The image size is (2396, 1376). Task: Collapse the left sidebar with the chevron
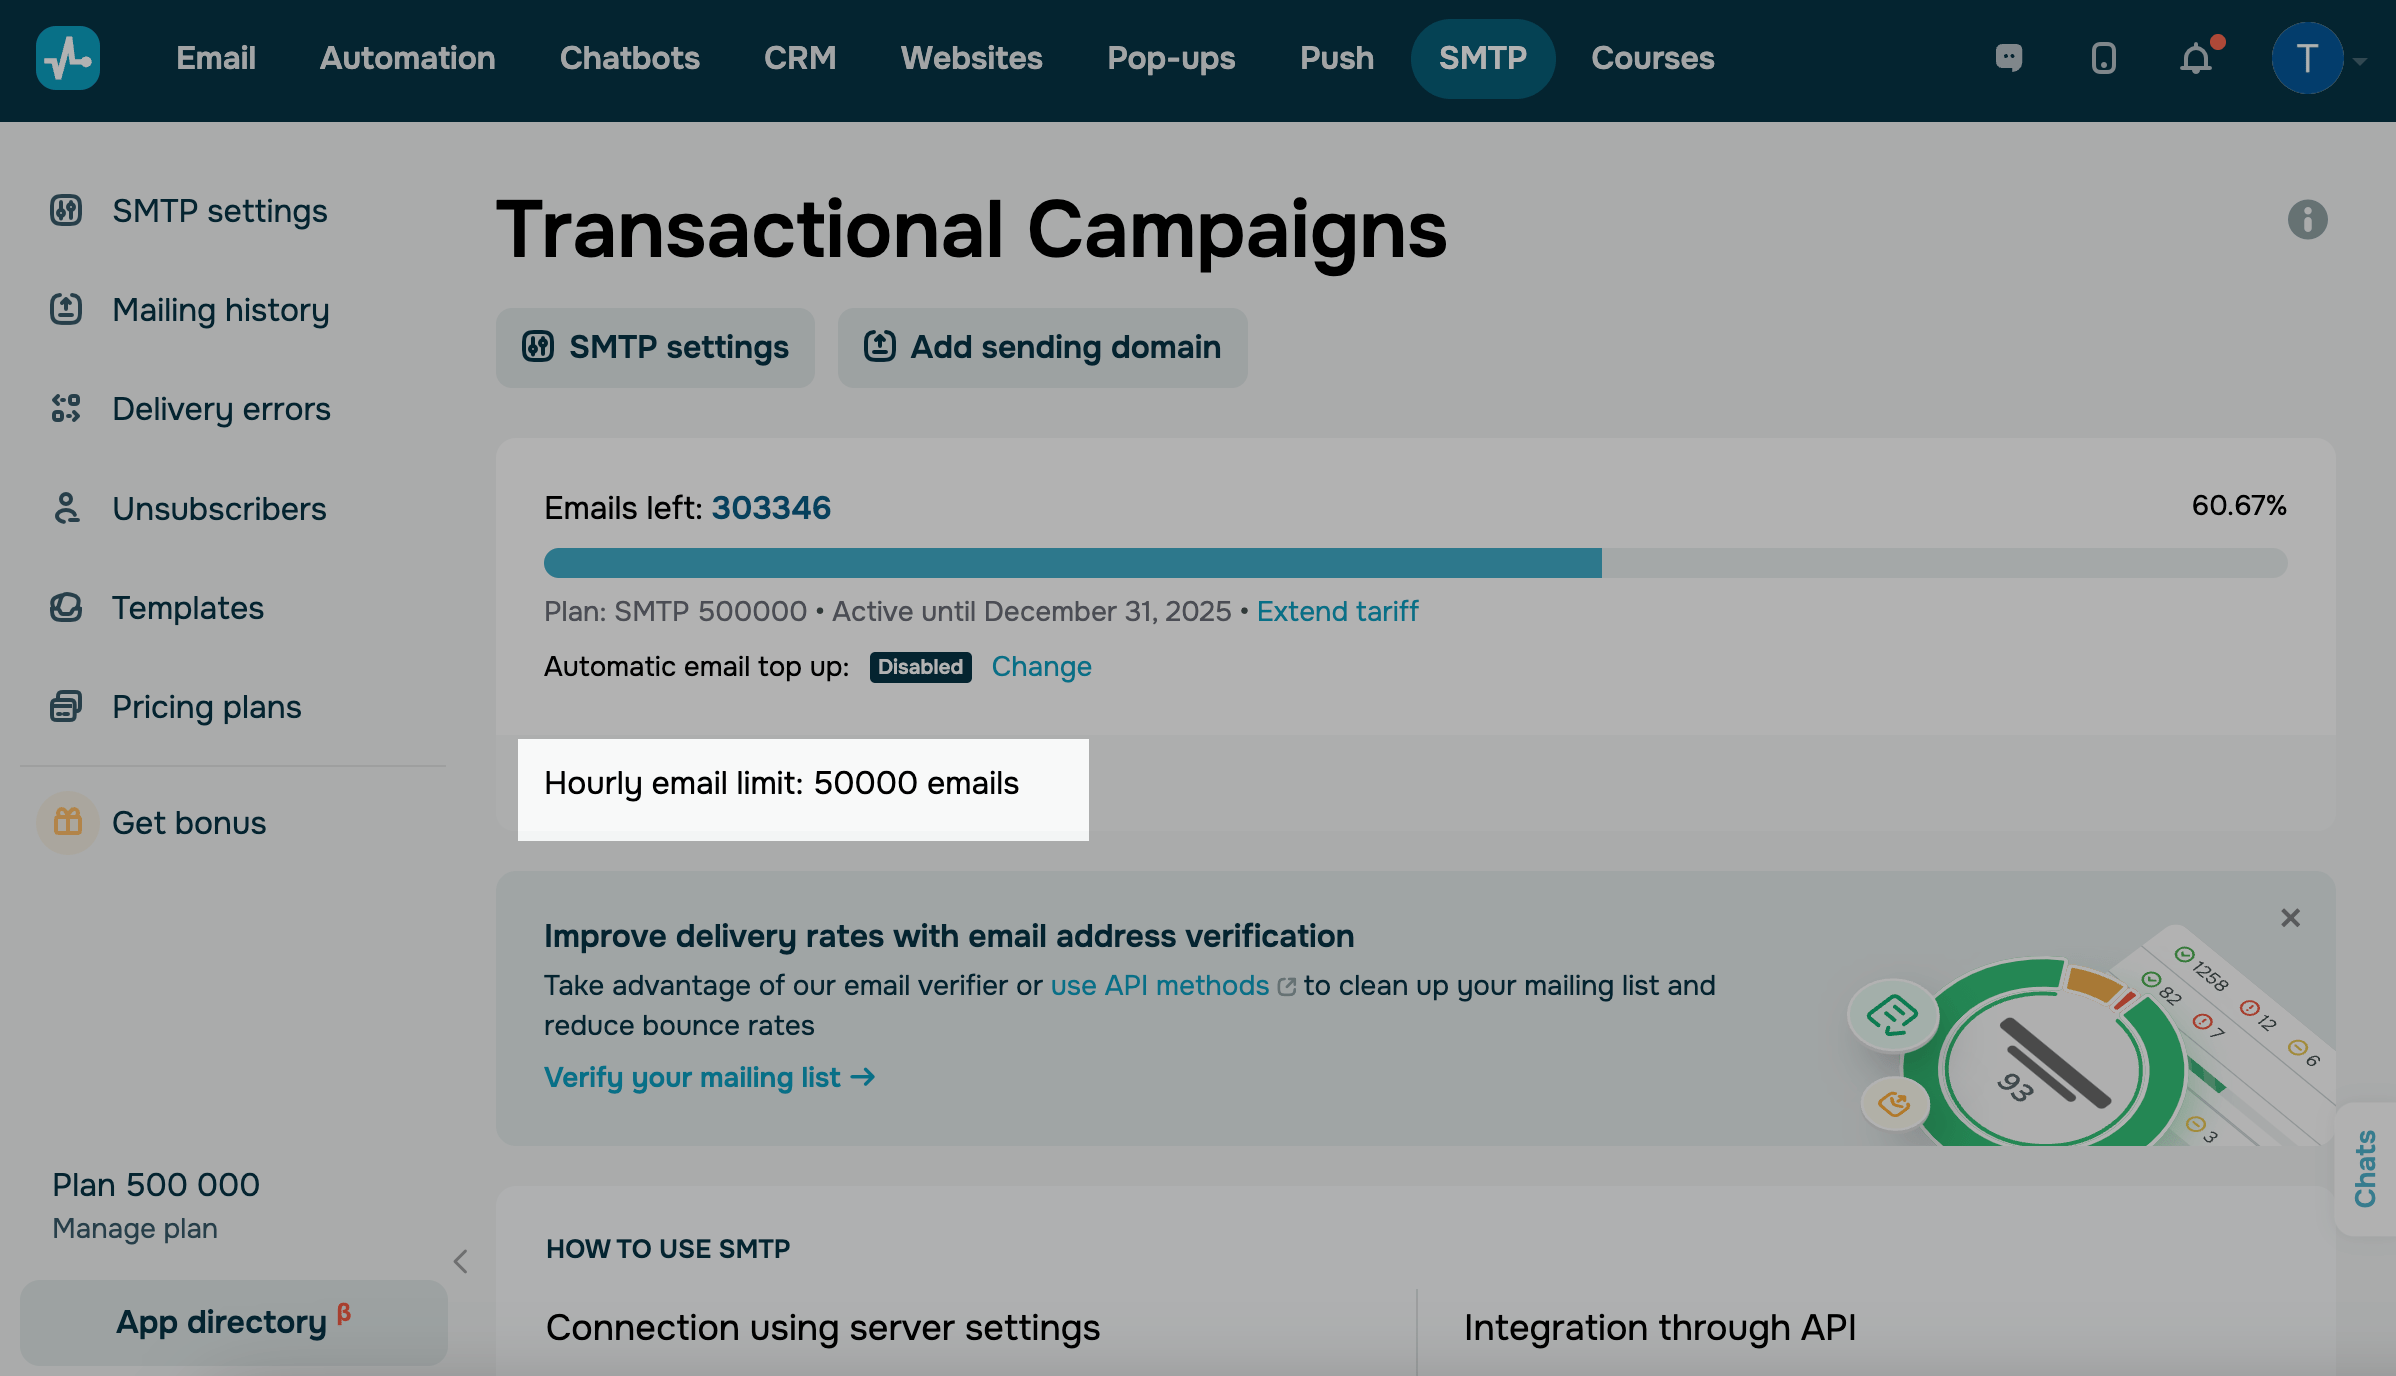(461, 1262)
